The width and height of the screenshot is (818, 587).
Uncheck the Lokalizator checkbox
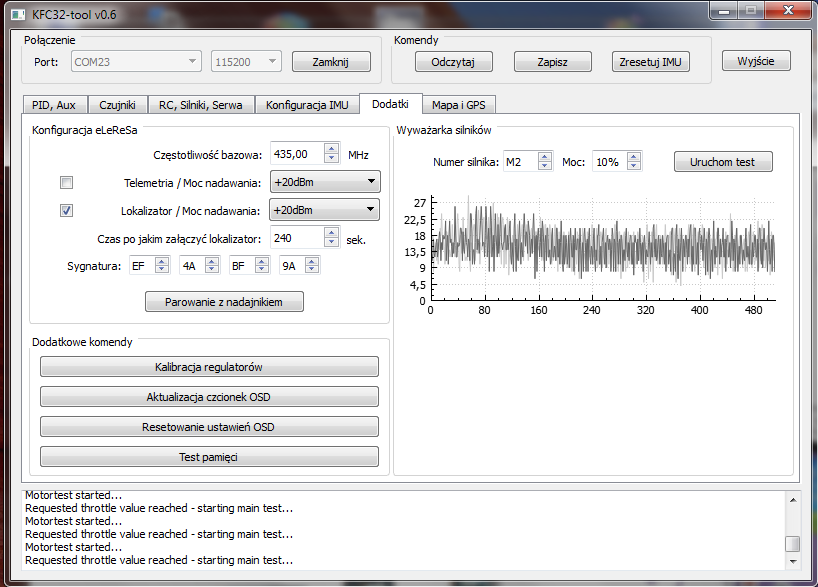pyautogui.click(x=67, y=210)
